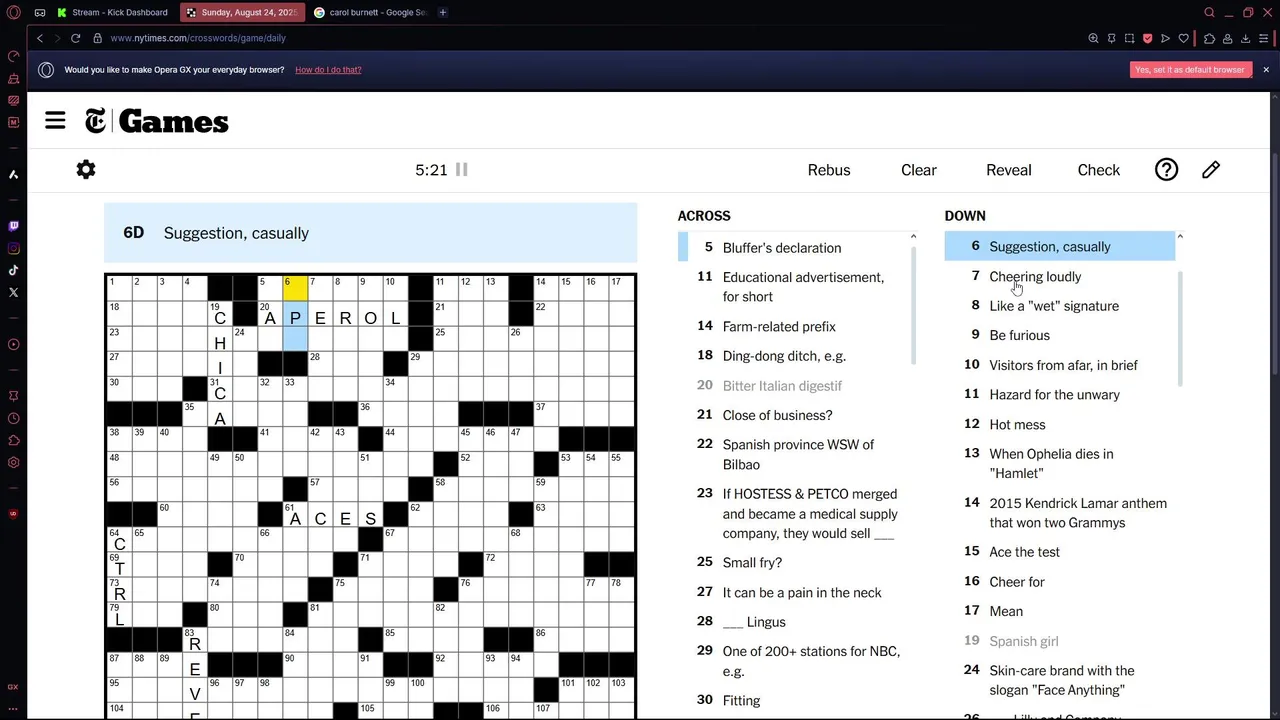Switch to the carol burnett Google Search tab

tap(370, 12)
